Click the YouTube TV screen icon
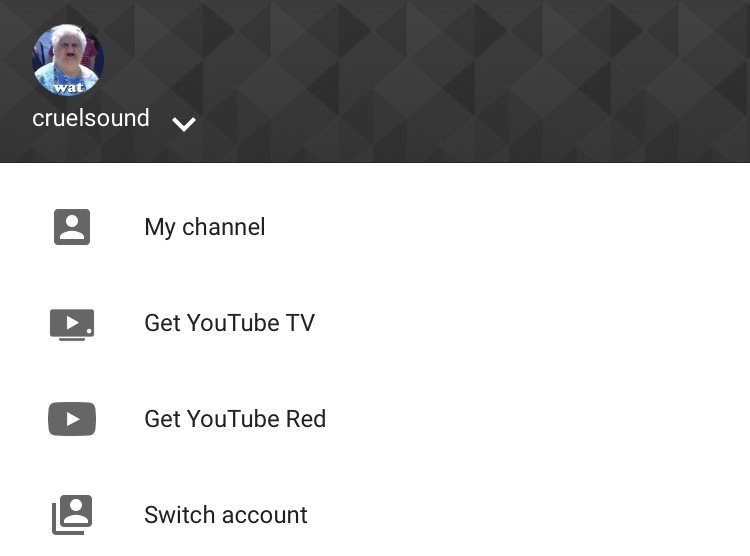 point(72,324)
